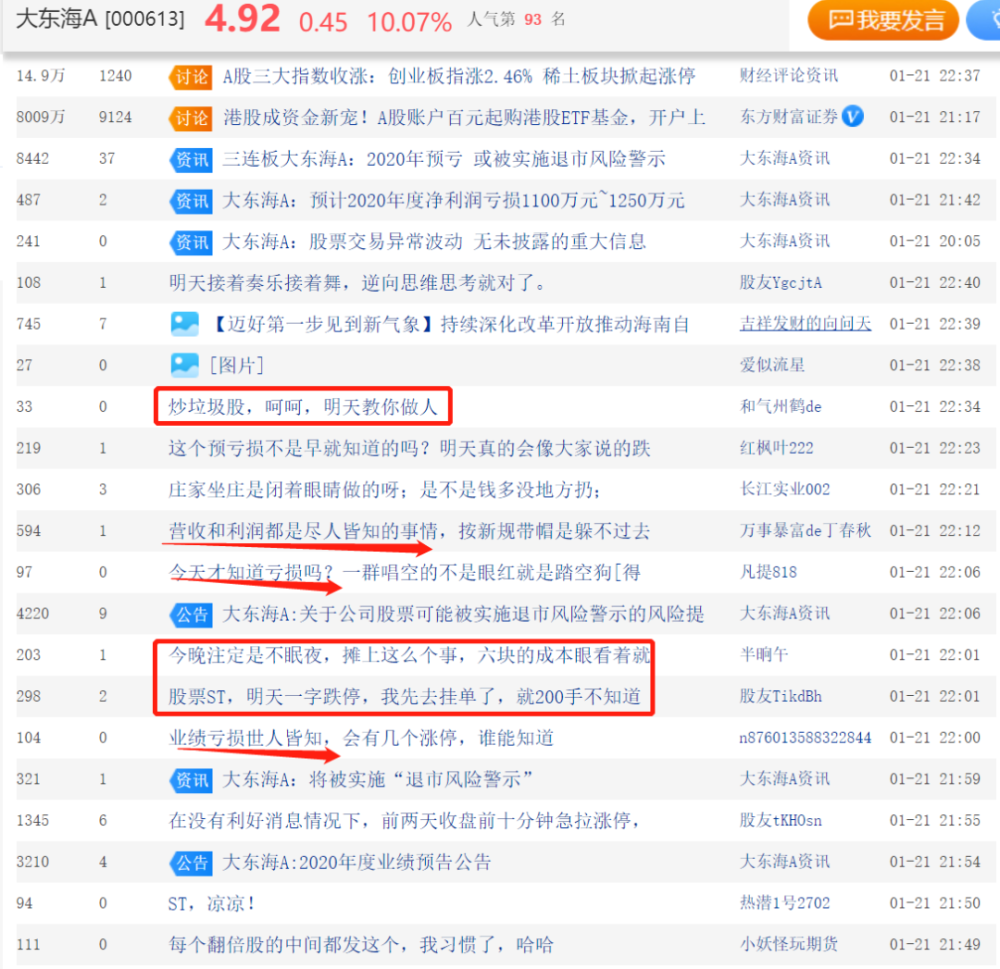Click the 资讯 tag on 预计2020年度净利润亏损 post

click(191, 201)
